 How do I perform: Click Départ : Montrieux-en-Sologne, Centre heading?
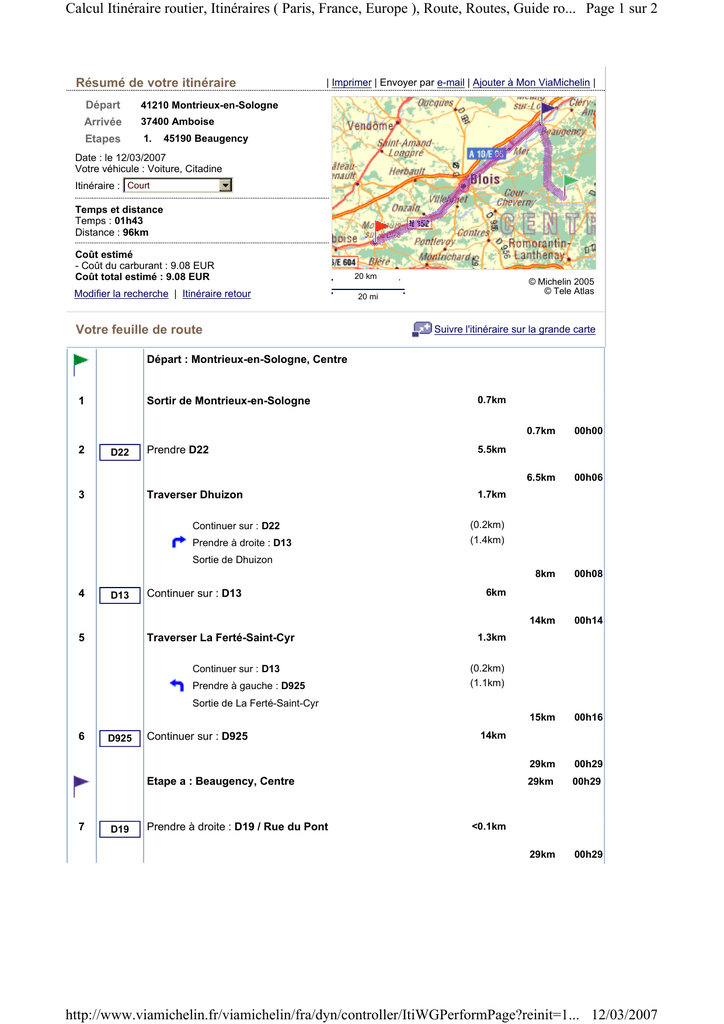click(x=247, y=359)
